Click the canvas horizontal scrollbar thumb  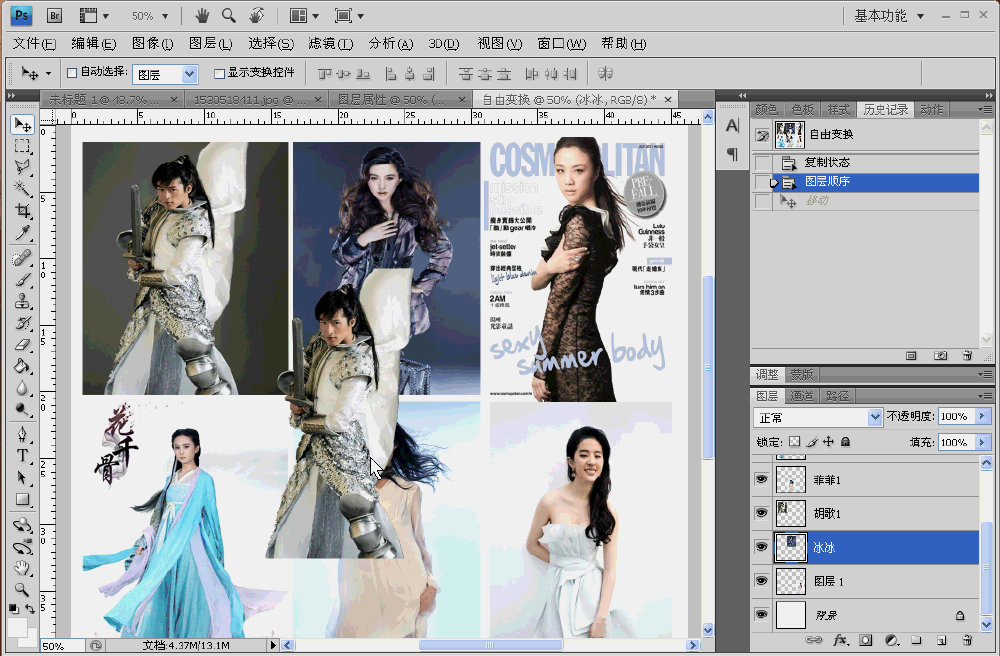(490, 645)
